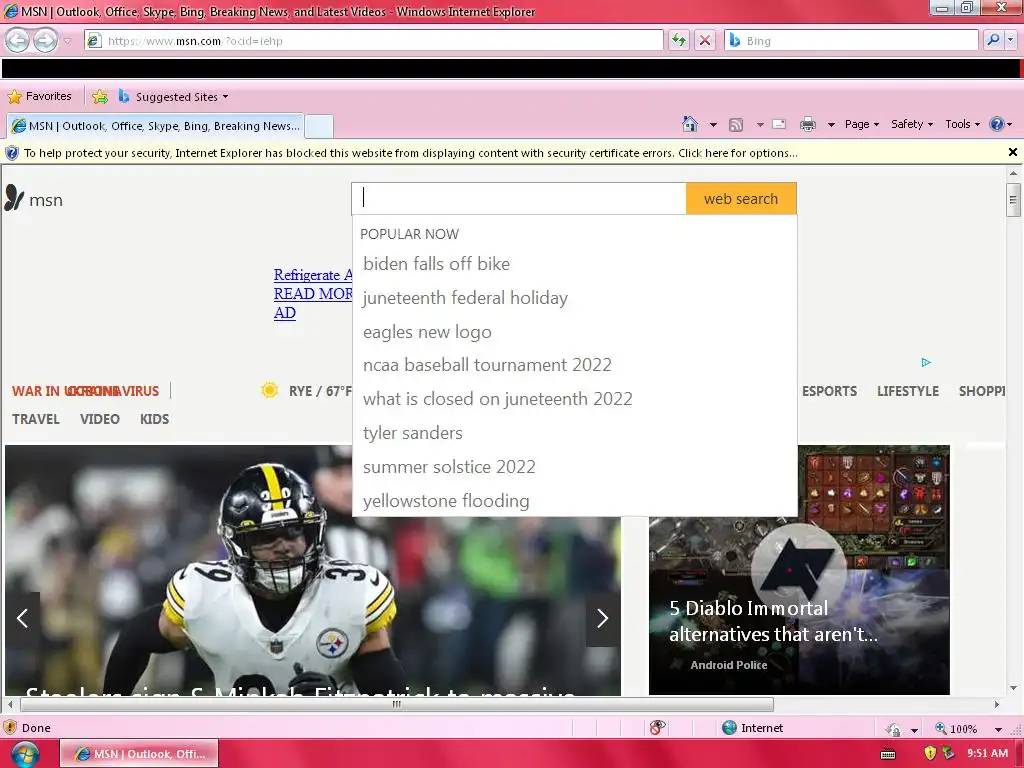This screenshot has height=768, width=1024.
Task: Expand the Print dropdown arrow
Action: (831, 125)
